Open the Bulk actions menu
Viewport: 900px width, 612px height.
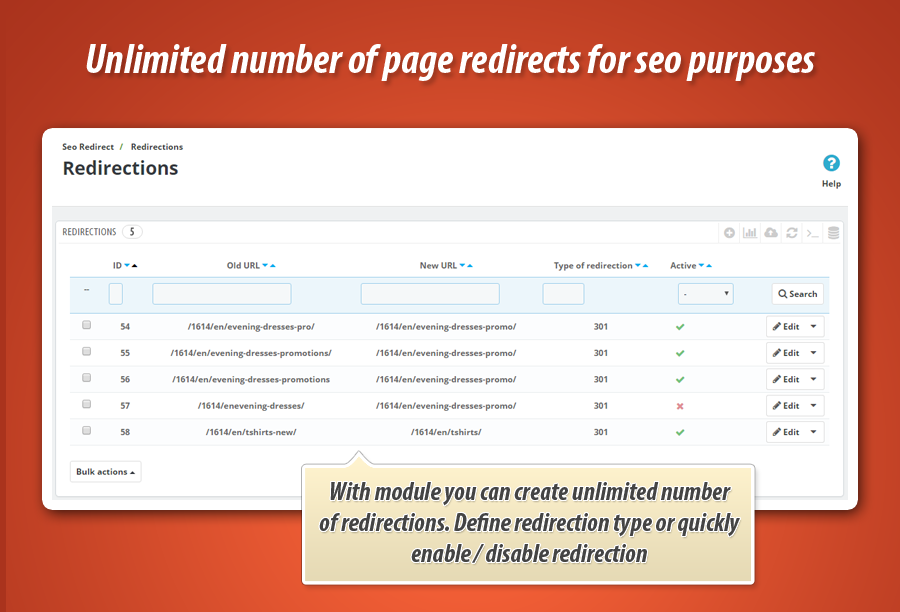click(105, 472)
